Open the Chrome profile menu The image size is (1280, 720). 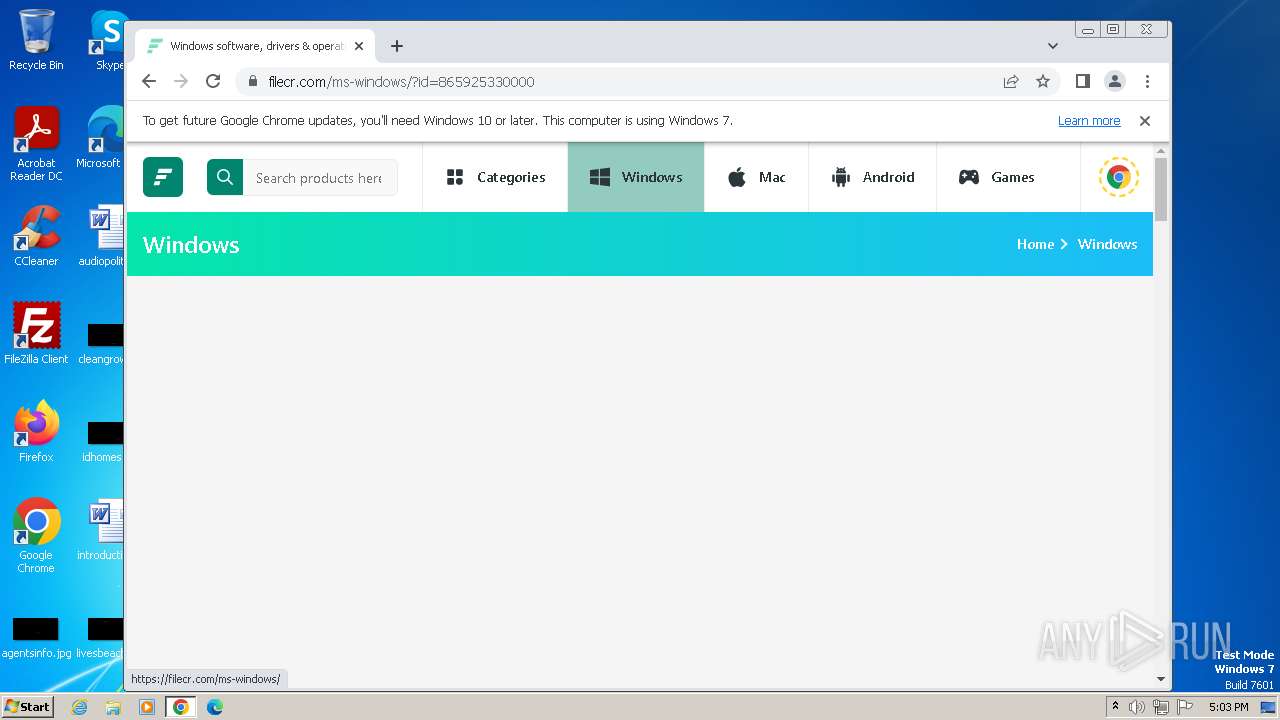tap(1115, 81)
